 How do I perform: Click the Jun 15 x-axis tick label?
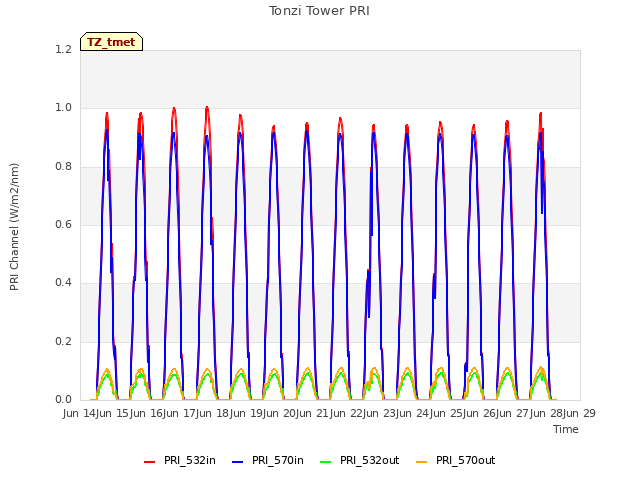coord(113,413)
